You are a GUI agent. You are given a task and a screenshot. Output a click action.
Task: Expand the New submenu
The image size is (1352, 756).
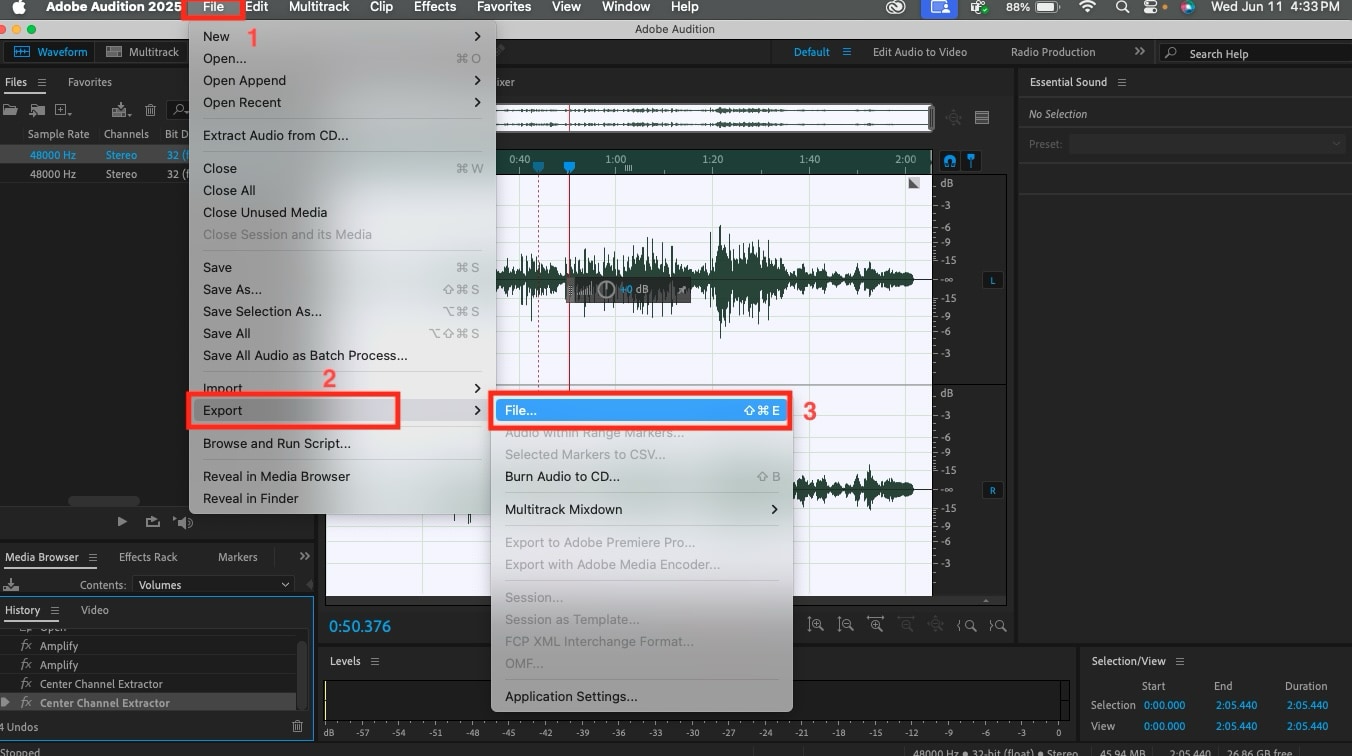click(342, 36)
